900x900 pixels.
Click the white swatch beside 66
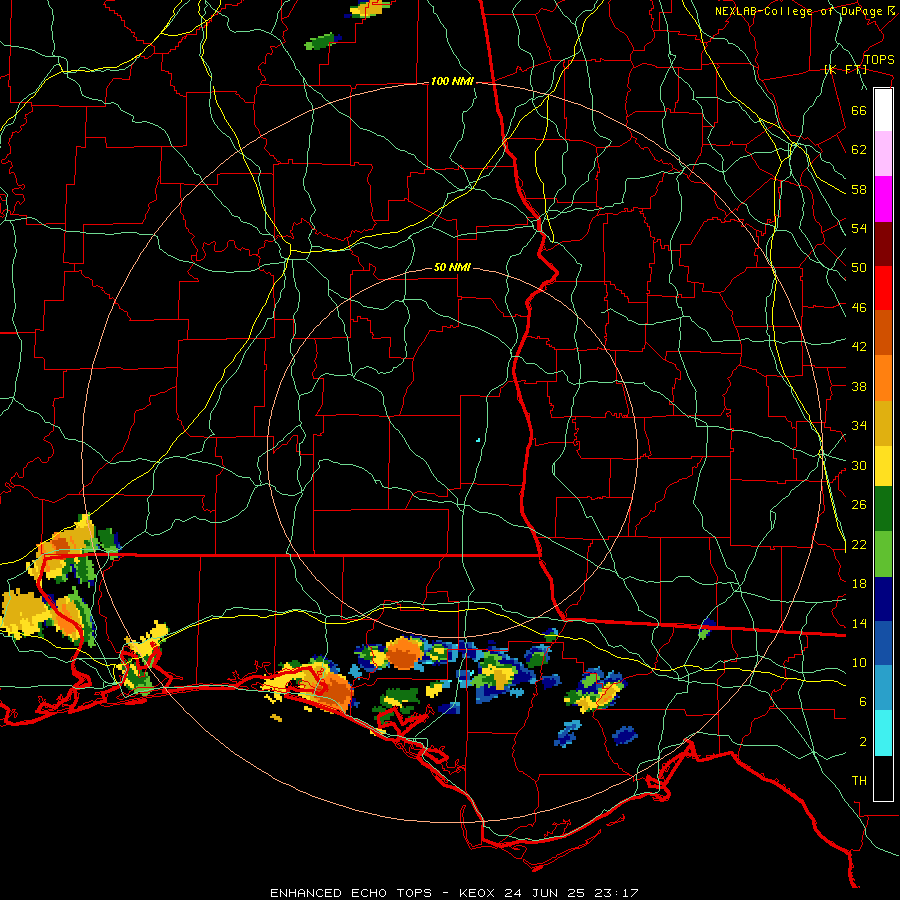pyautogui.click(x=883, y=110)
